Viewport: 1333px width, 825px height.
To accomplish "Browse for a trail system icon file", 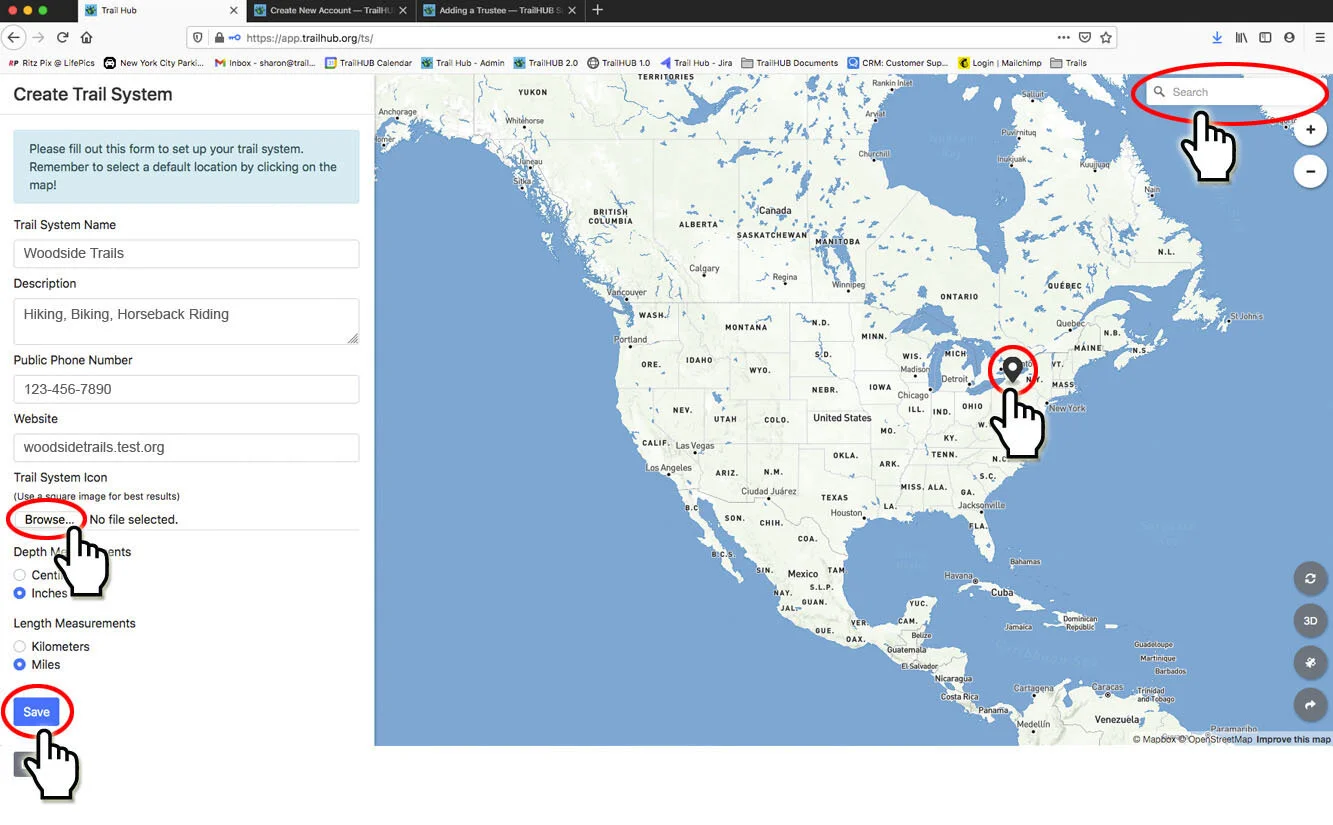I will [49, 519].
